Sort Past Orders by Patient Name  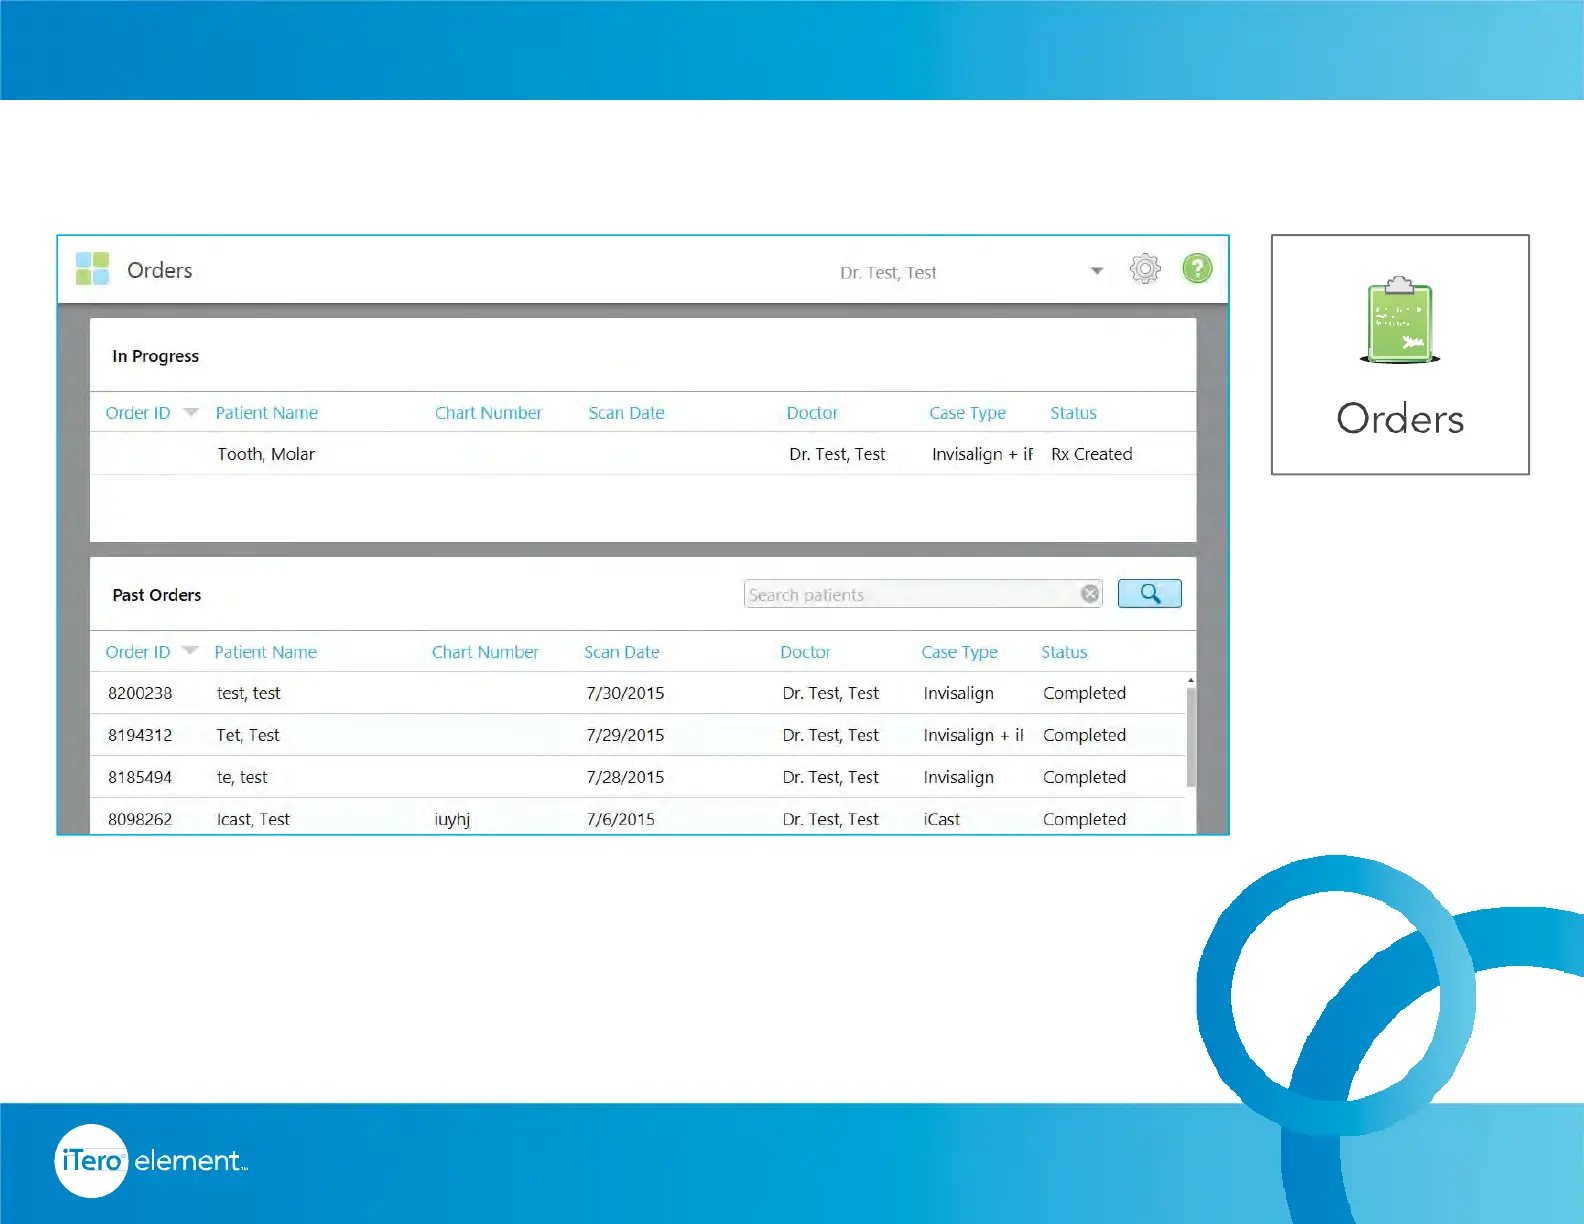coord(265,652)
